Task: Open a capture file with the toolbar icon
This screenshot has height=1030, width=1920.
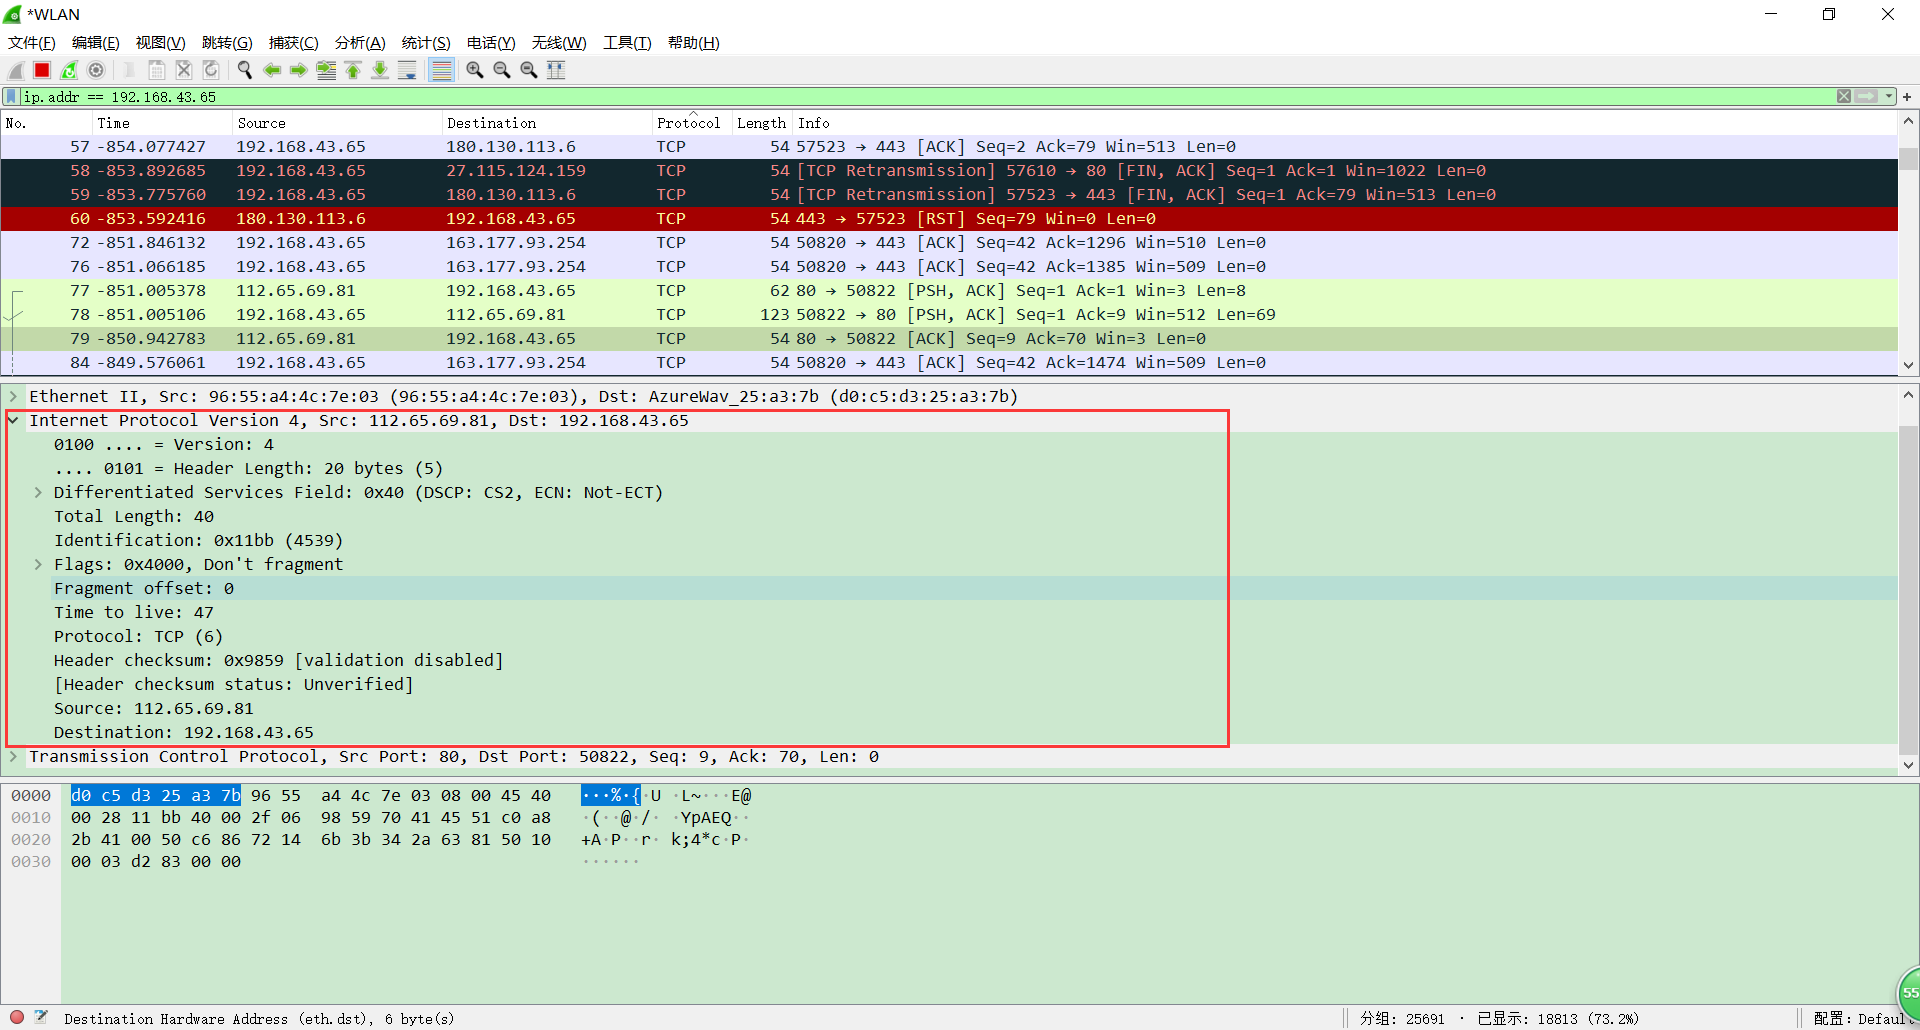Action: (130, 70)
